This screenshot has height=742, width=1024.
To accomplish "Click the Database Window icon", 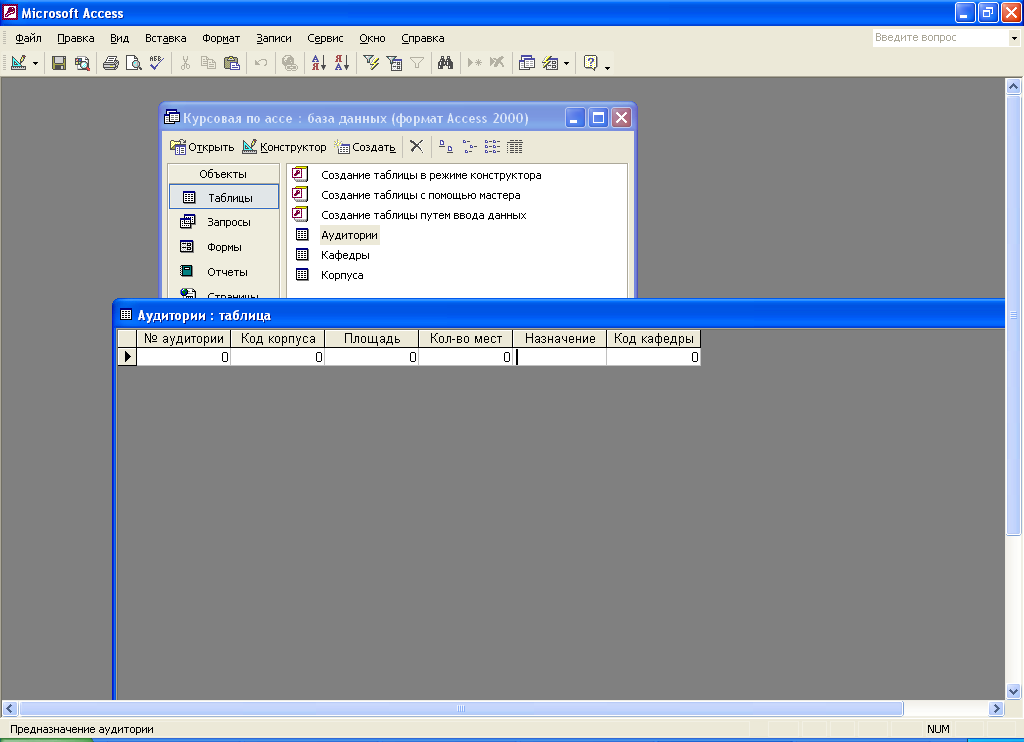I will pos(526,63).
